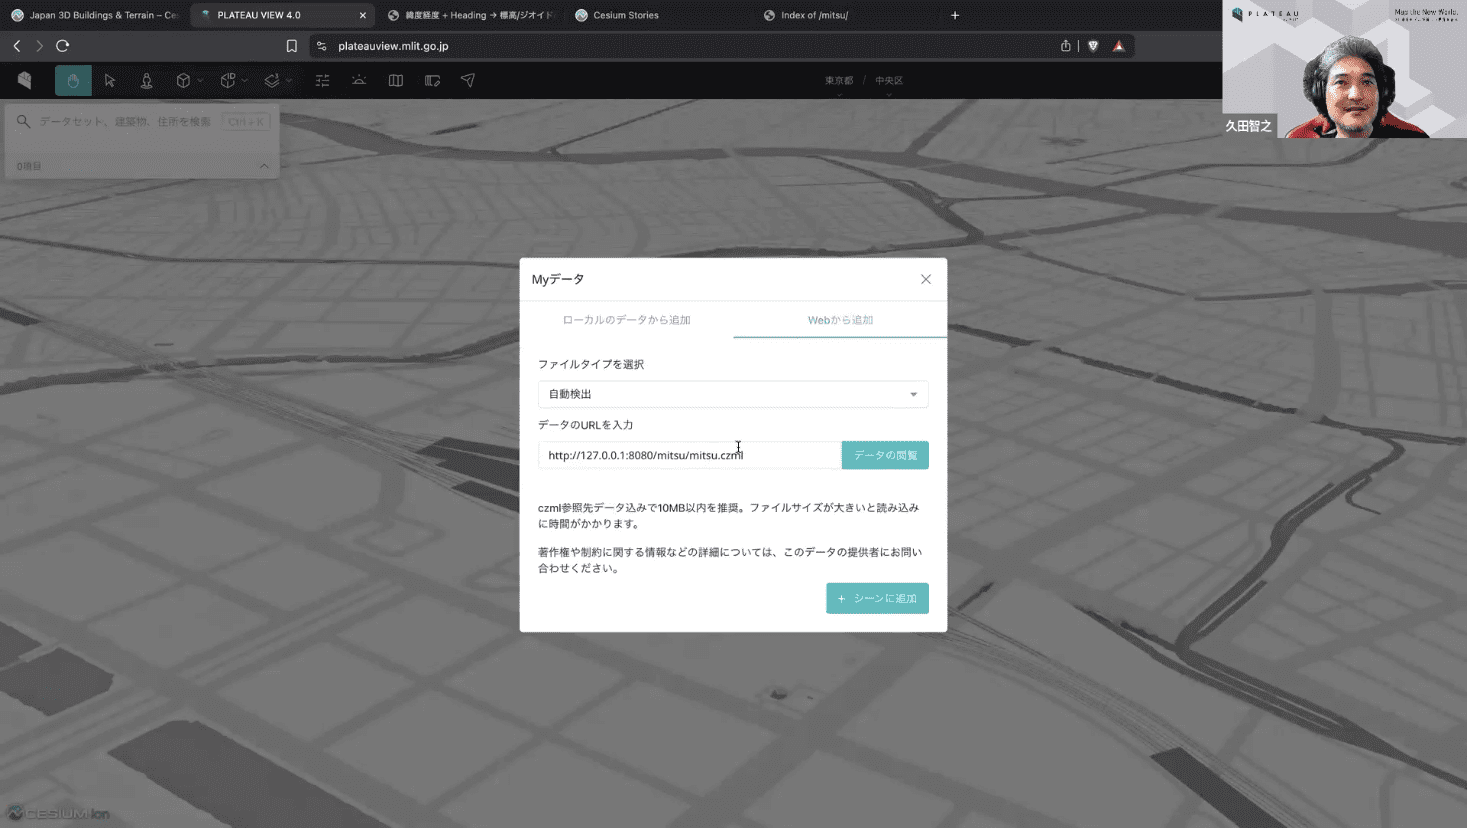1467x828 pixels.
Task: Select the Webから追加 tab
Action: (x=840, y=320)
